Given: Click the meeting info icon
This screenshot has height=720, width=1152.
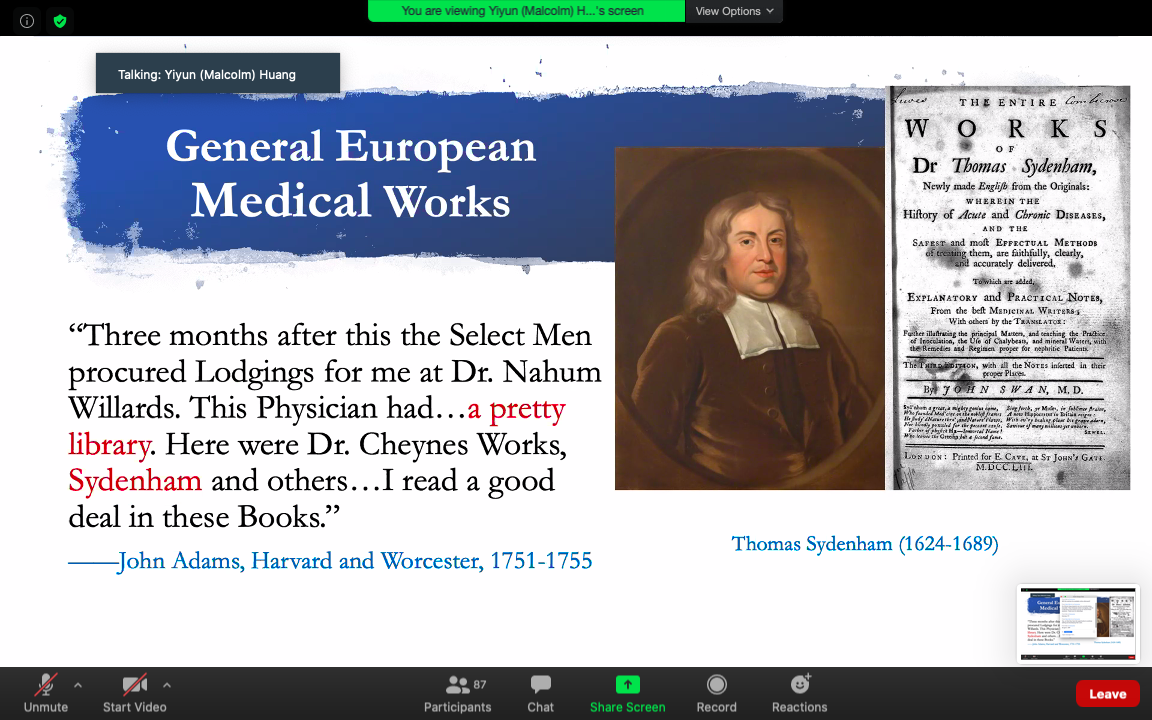Looking at the screenshot, I should [27, 20].
